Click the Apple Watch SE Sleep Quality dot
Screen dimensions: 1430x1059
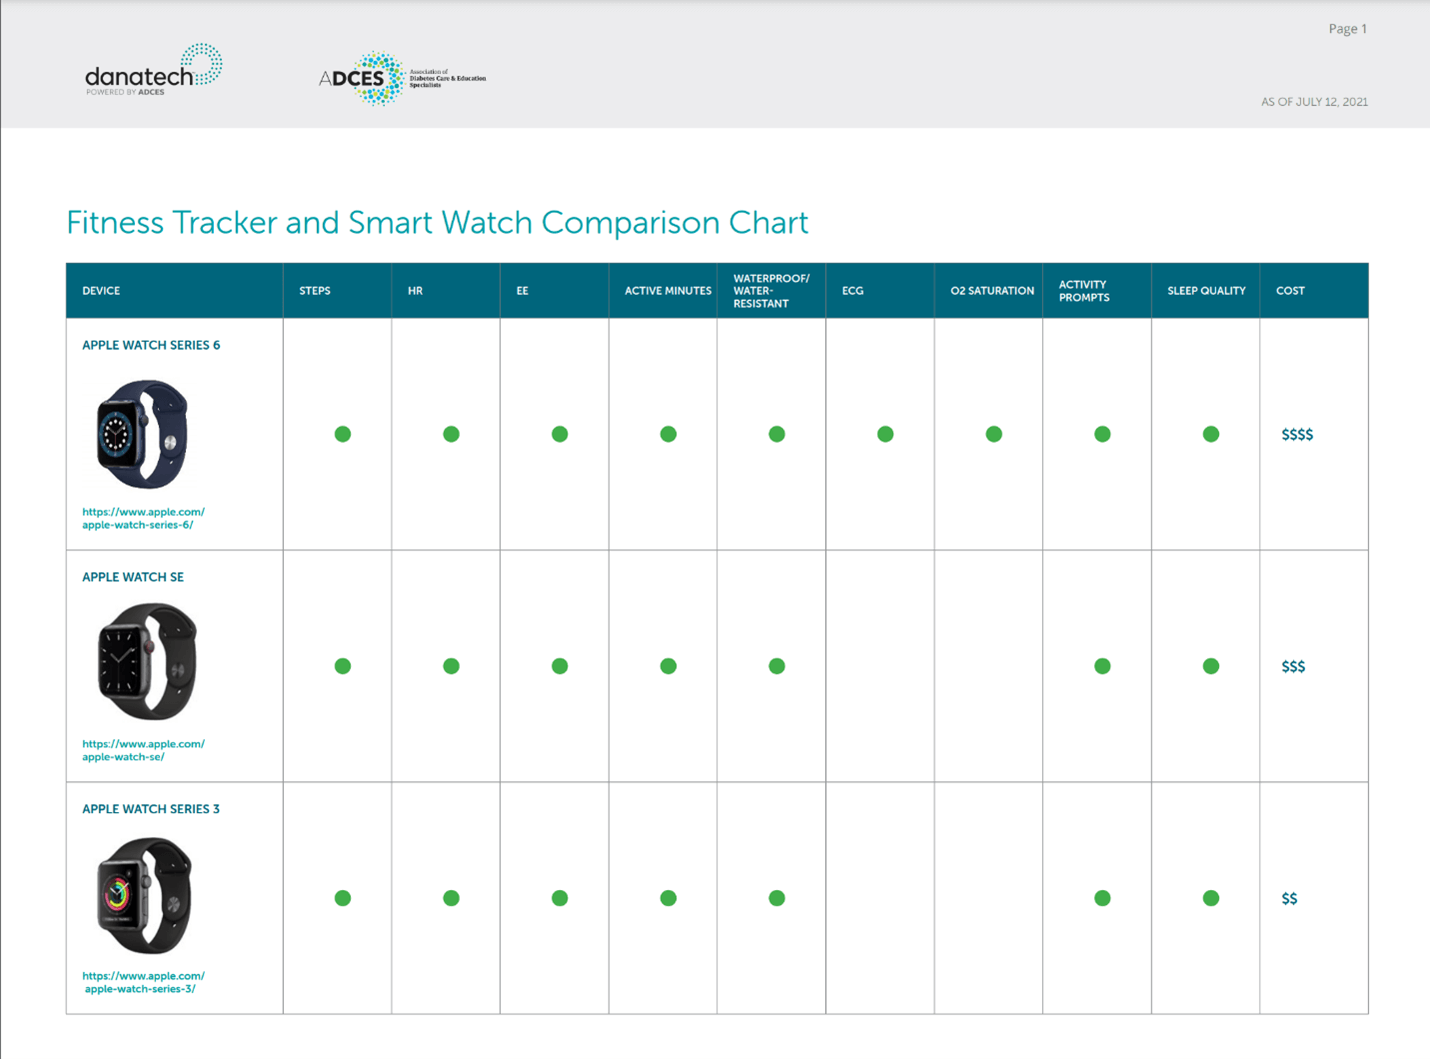click(x=1211, y=666)
